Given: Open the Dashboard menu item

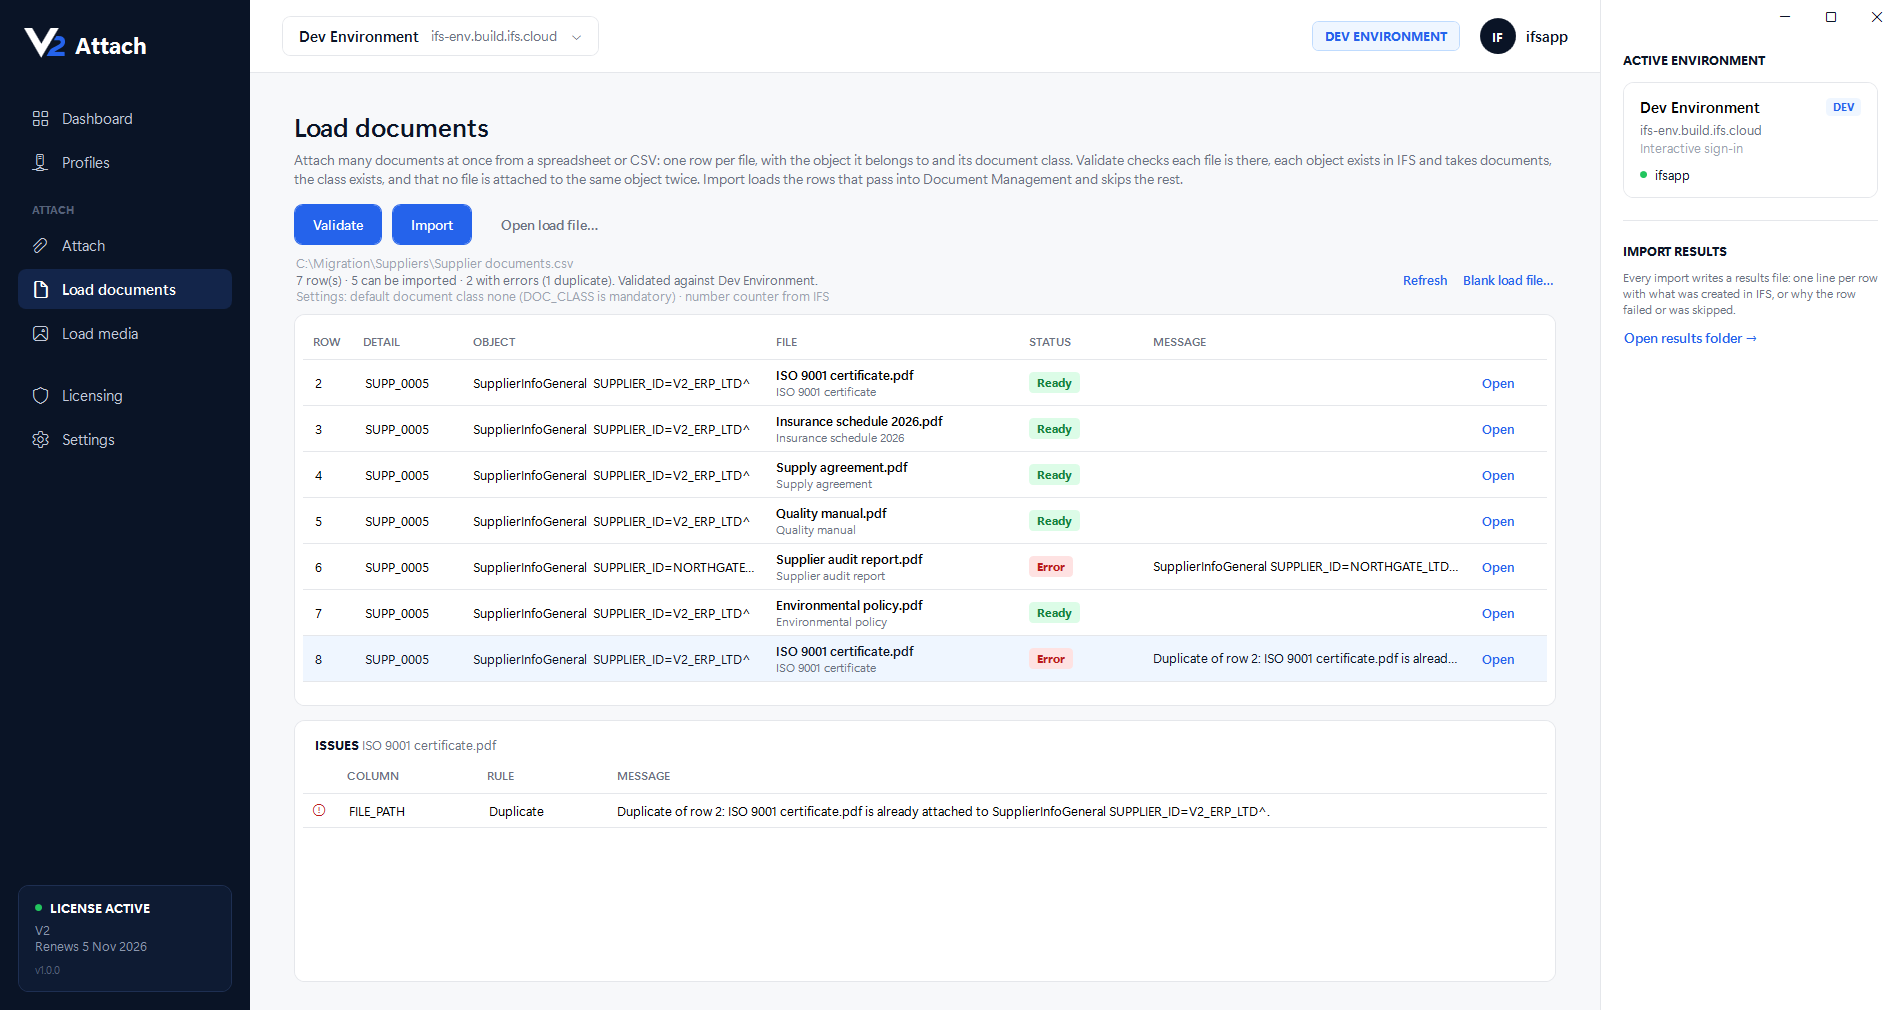Looking at the screenshot, I should point(125,119).
